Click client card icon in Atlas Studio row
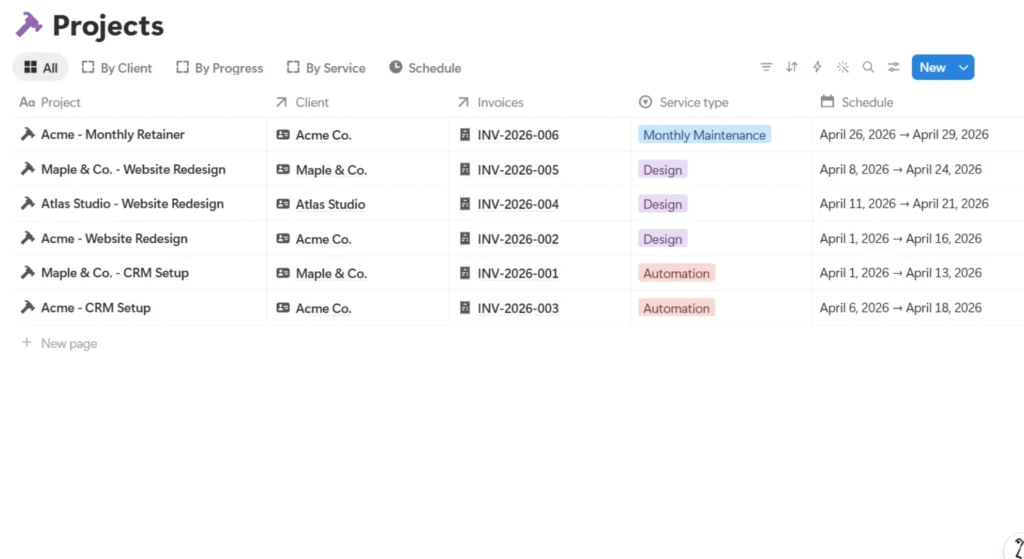This screenshot has width=1024, height=559. (283, 204)
